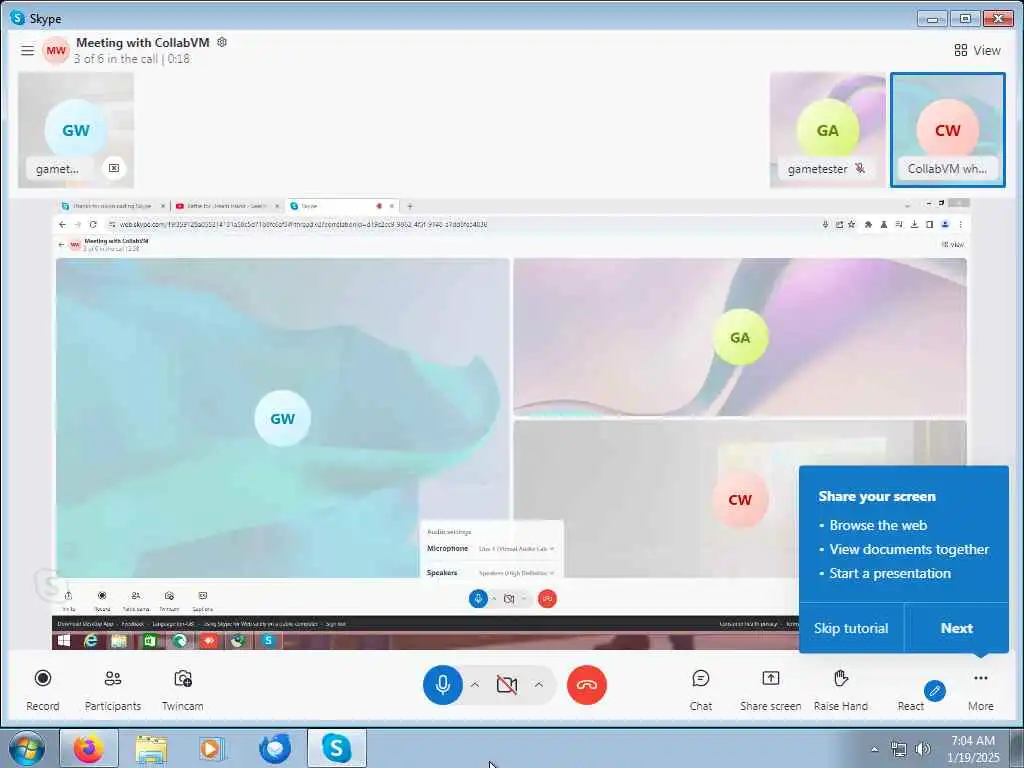This screenshot has width=1024, height=768.
Task: Open the View layout options
Action: [x=977, y=50]
